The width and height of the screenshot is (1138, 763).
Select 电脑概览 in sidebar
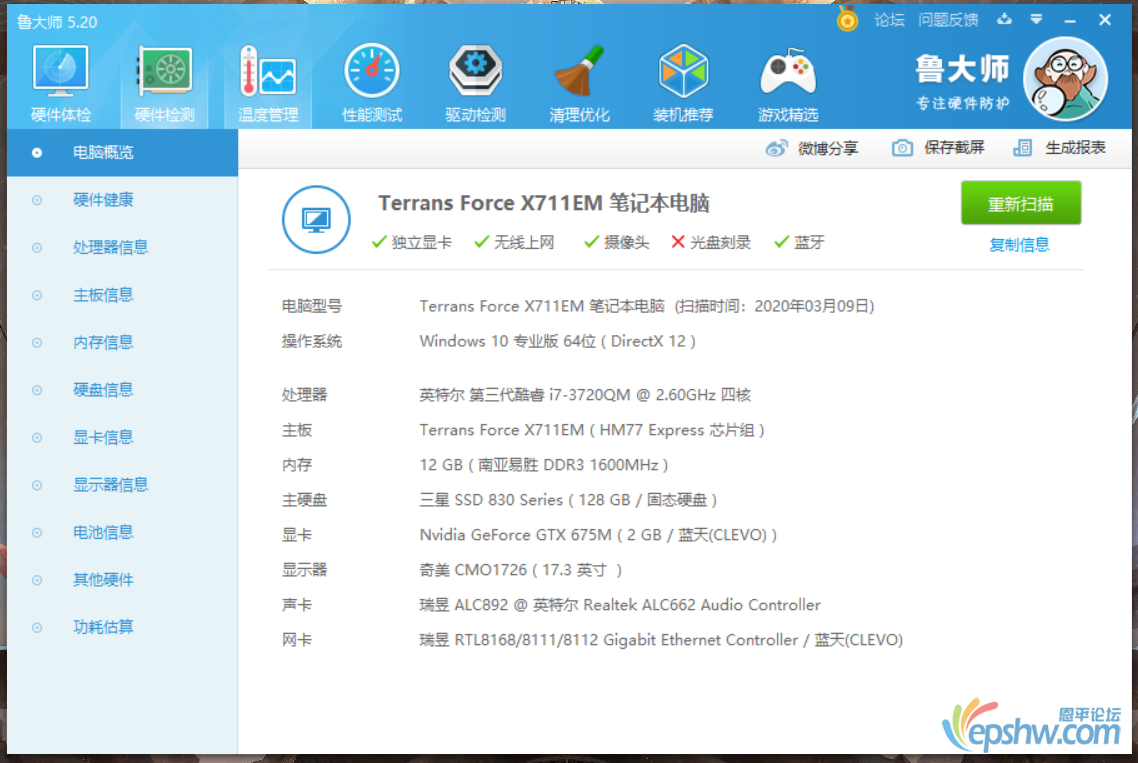tap(123, 152)
